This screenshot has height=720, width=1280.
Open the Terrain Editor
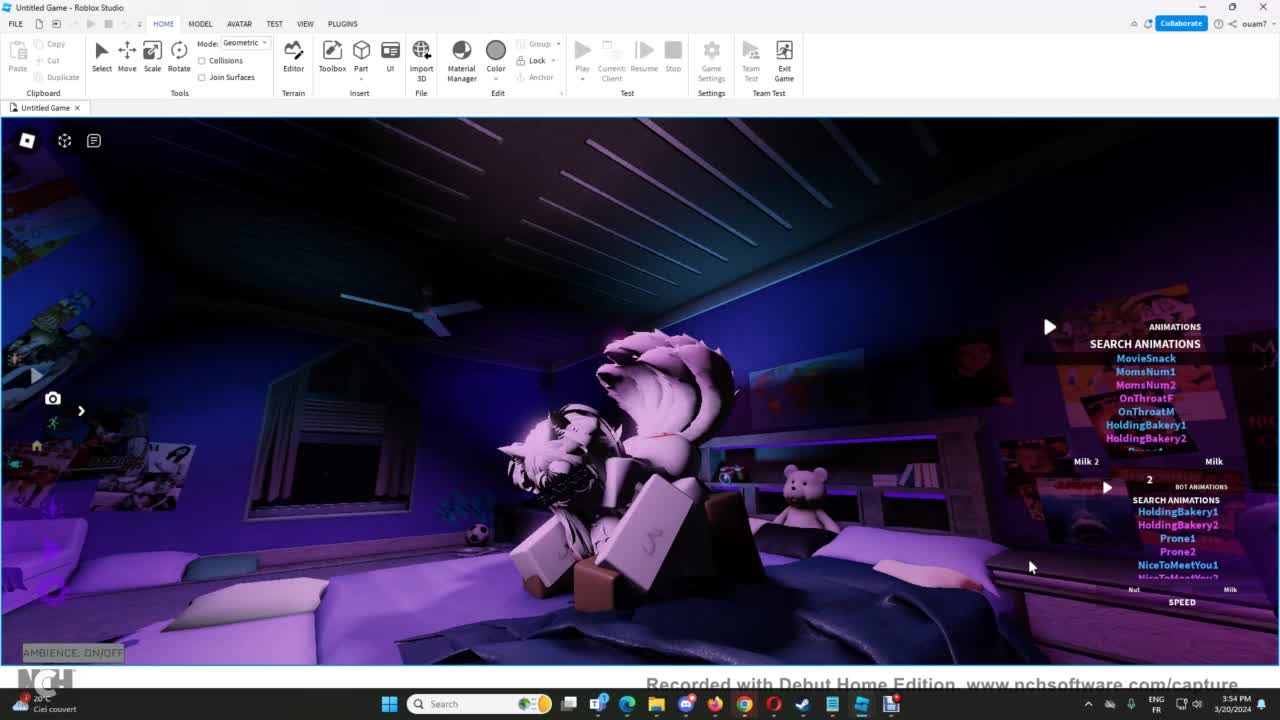(293, 56)
